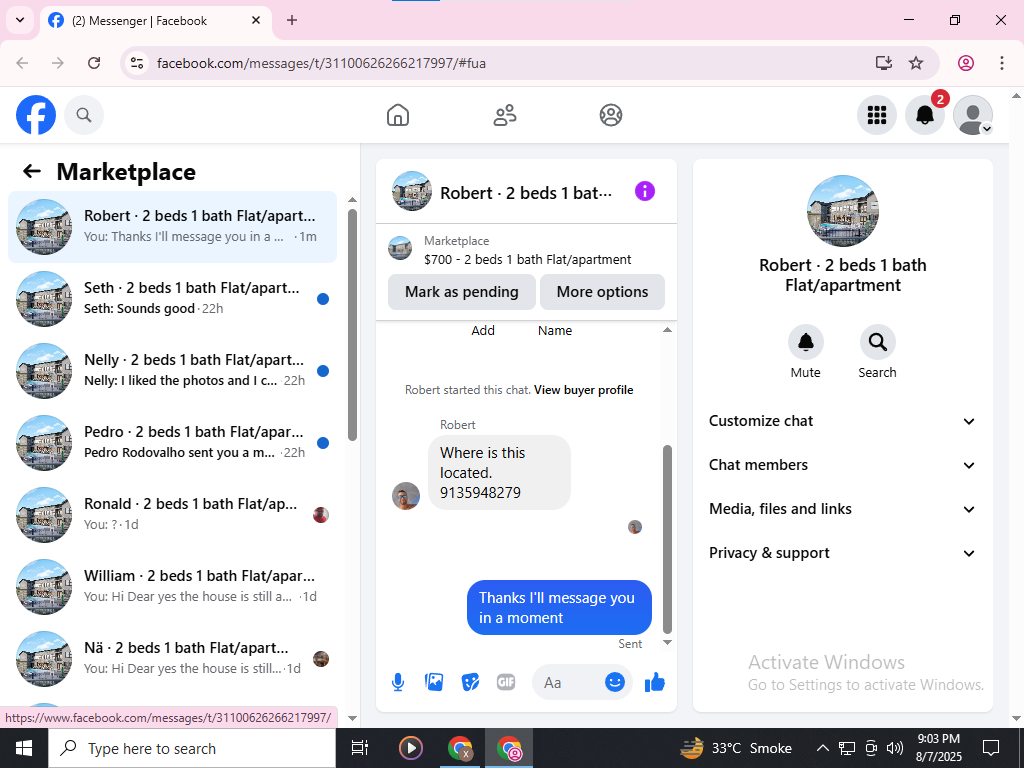Open the volume control in tray
1024x768 pixels.
pos(895,748)
